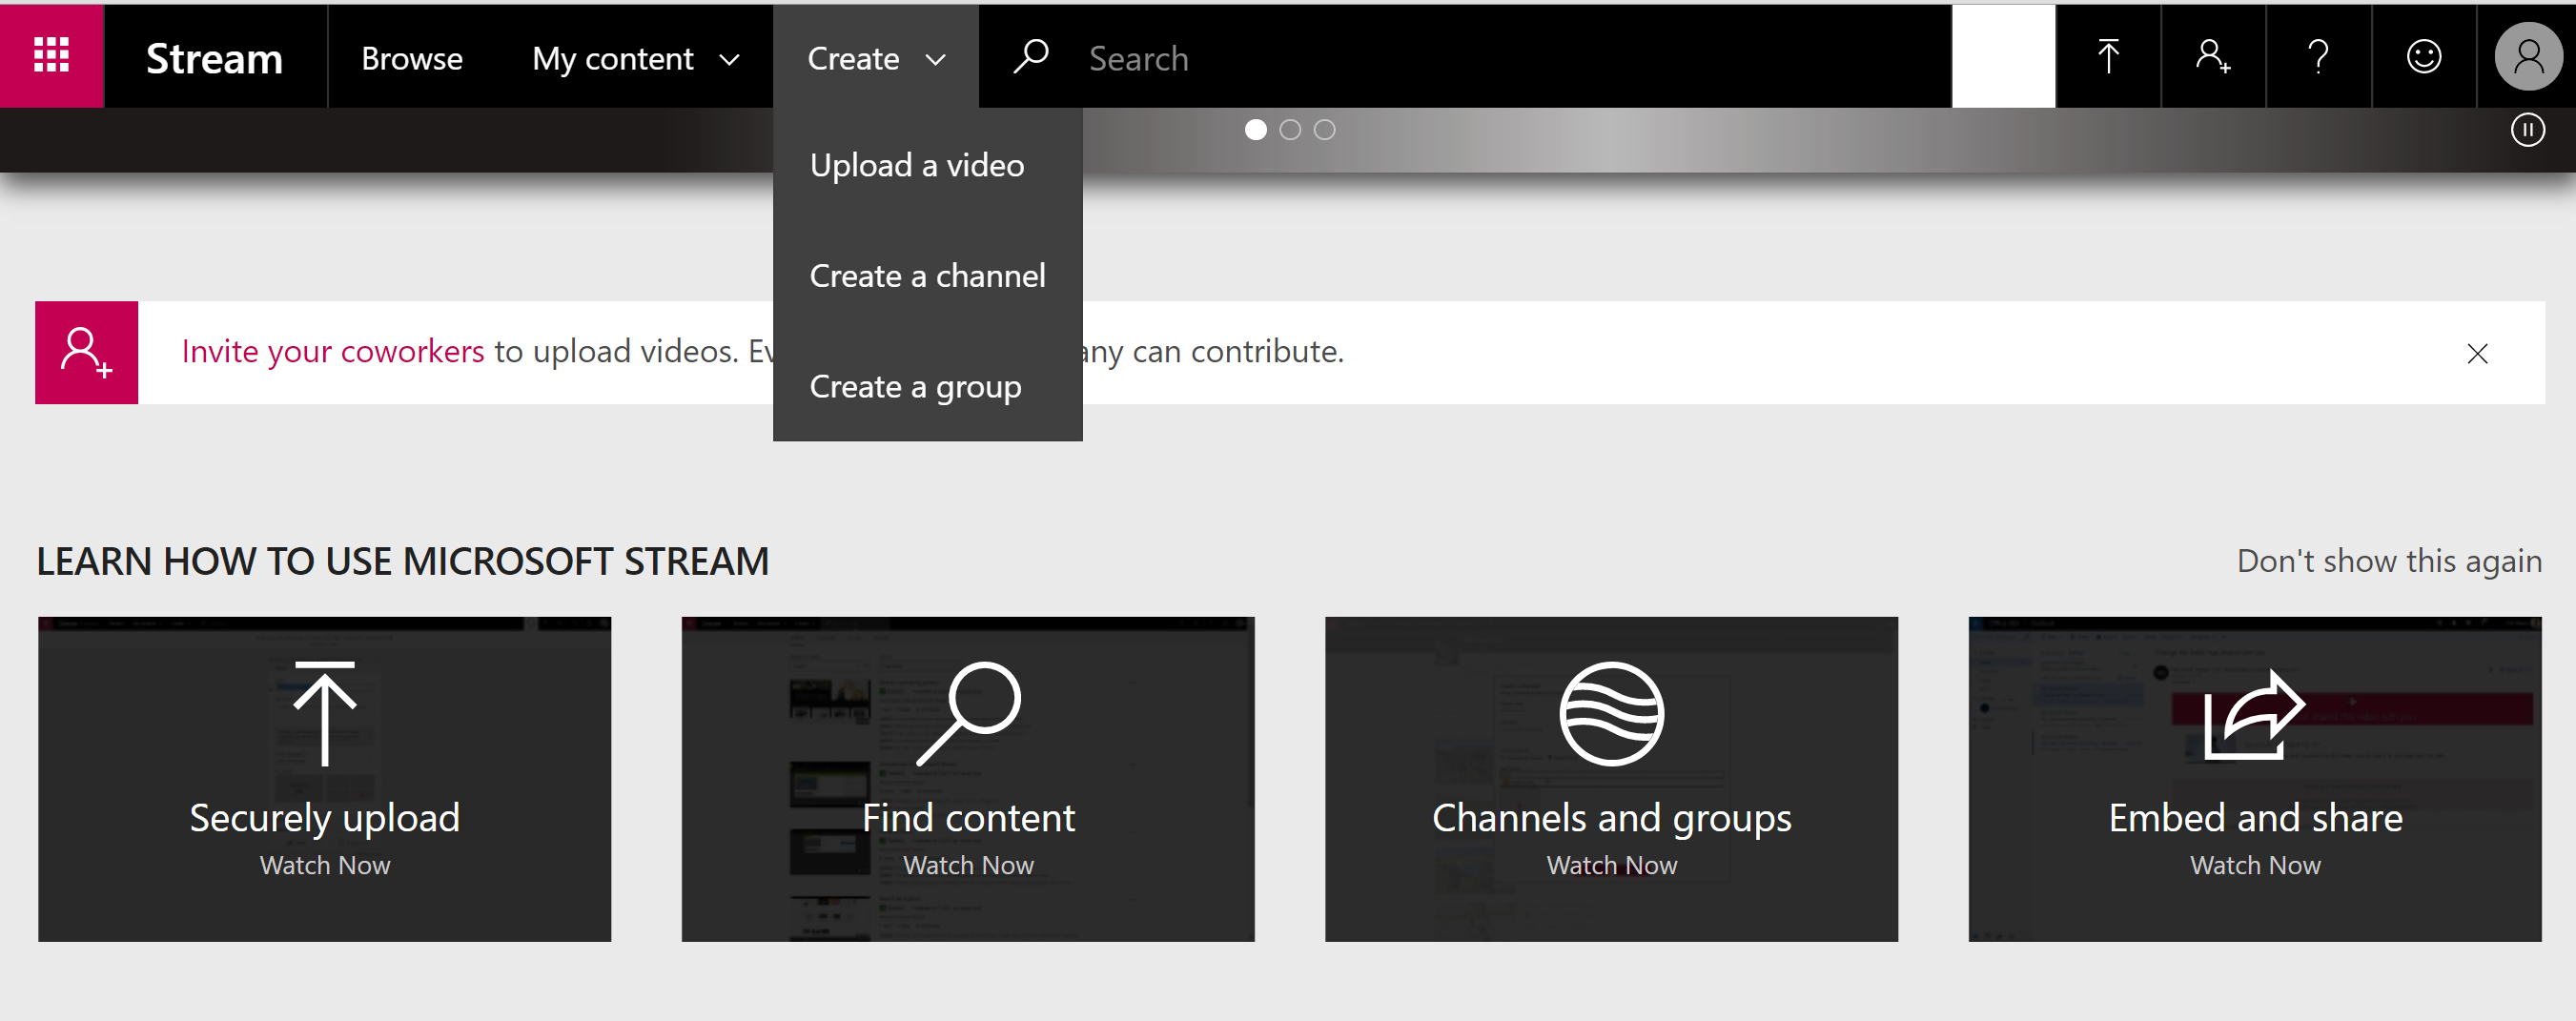The height and width of the screenshot is (1021, 2576).
Task: Open the Securely upload tutorial video
Action: pos(325,779)
